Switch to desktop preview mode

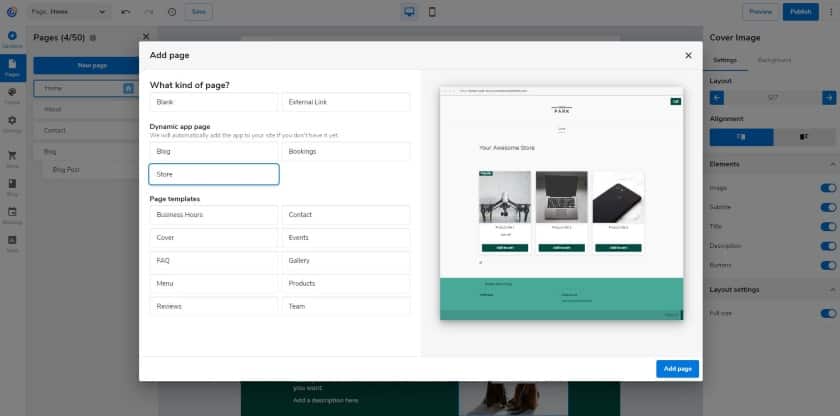[409, 12]
